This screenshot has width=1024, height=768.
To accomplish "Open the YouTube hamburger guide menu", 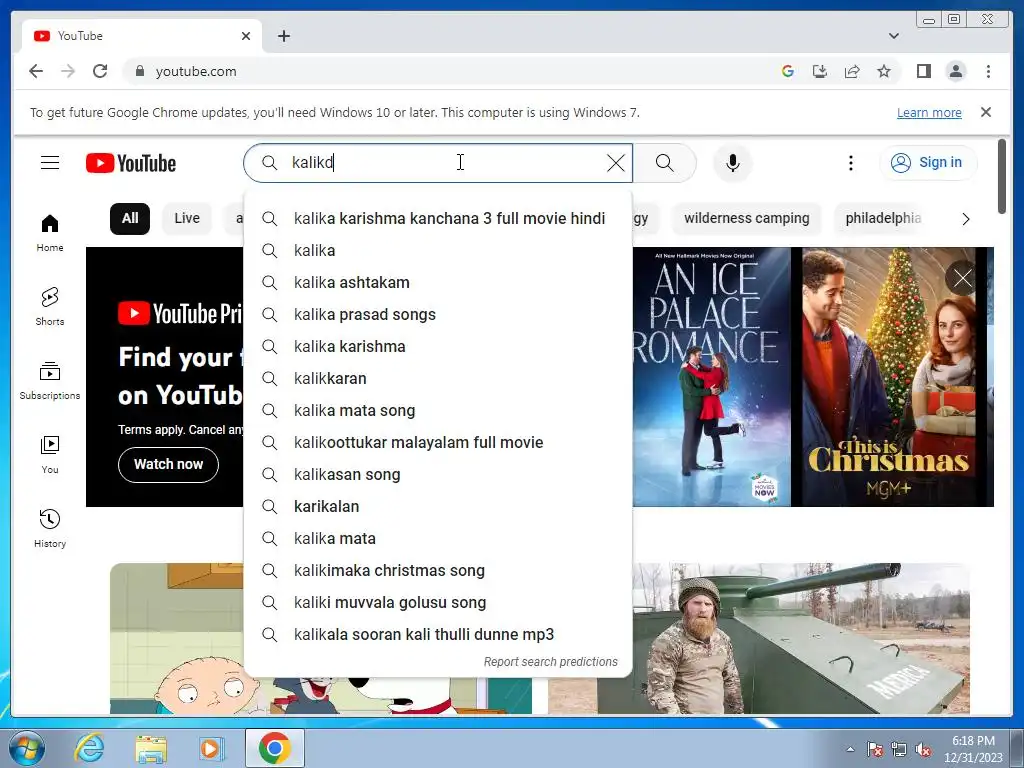I will pyautogui.click(x=50, y=163).
